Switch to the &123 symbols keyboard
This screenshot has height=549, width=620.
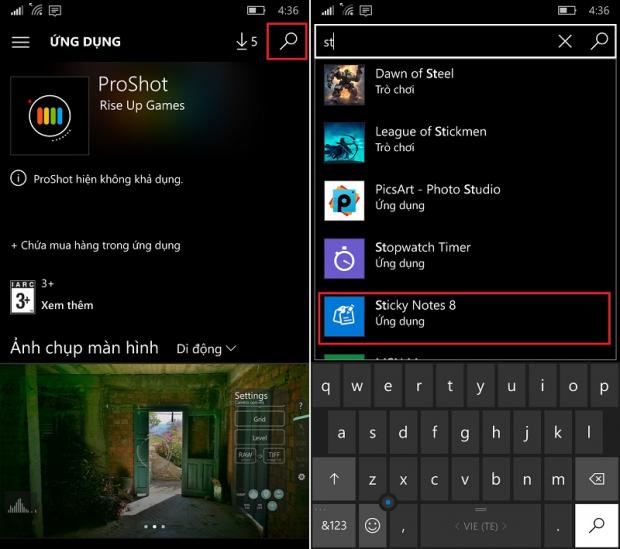click(x=333, y=525)
